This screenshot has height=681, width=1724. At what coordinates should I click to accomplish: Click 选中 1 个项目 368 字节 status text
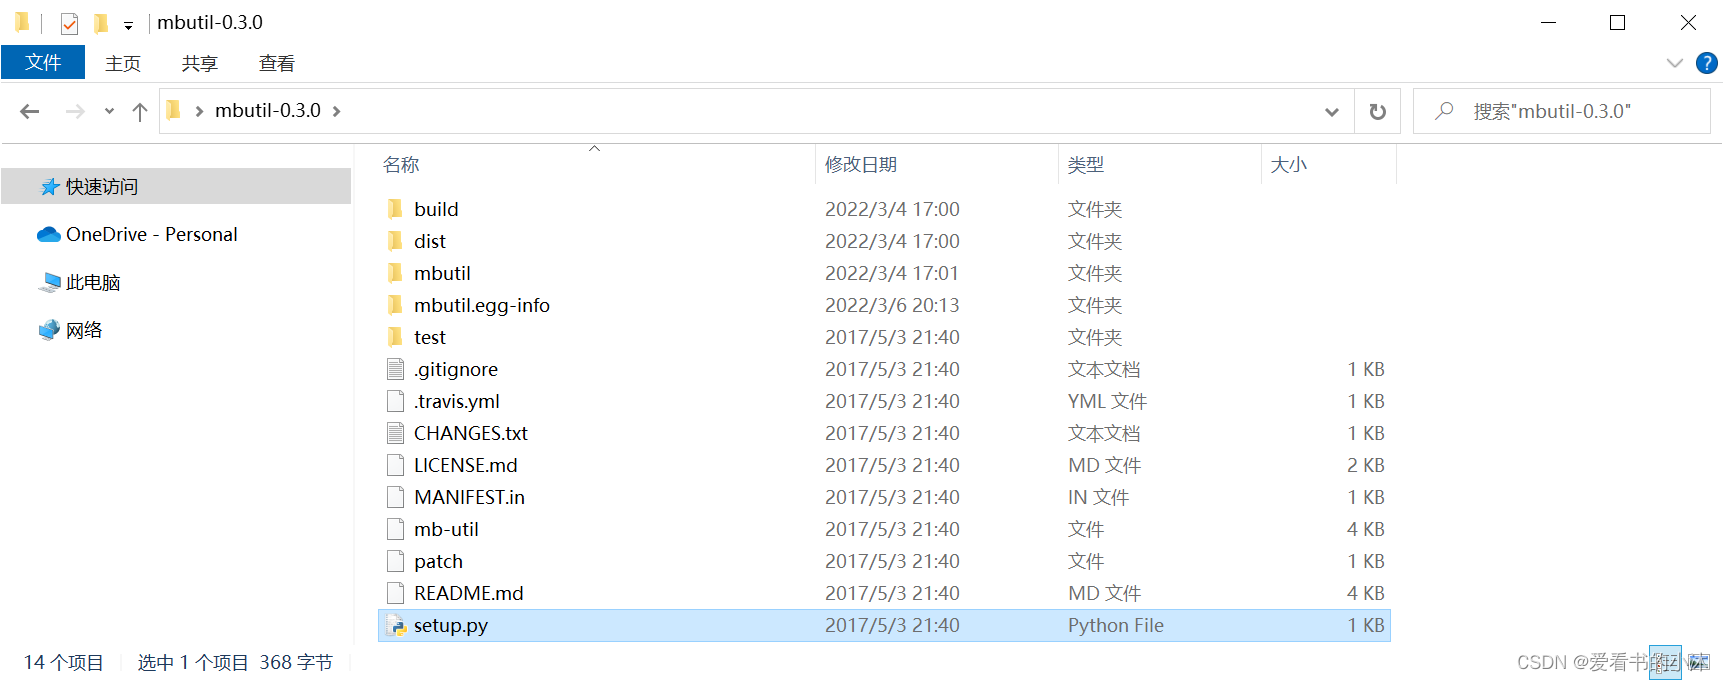(x=235, y=662)
